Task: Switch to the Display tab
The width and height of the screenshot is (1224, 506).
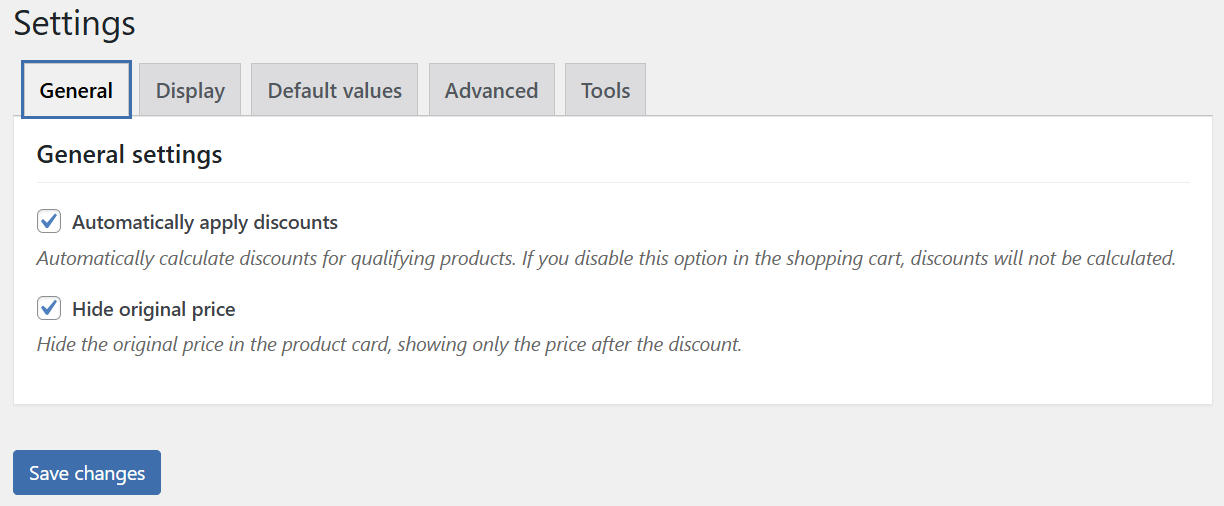Action: click(x=190, y=90)
